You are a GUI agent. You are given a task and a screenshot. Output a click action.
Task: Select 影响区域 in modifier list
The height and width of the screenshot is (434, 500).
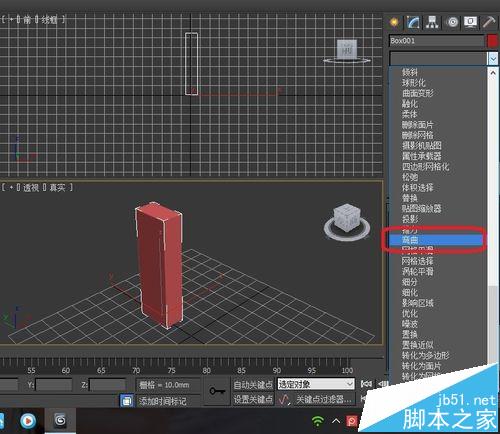click(x=418, y=303)
